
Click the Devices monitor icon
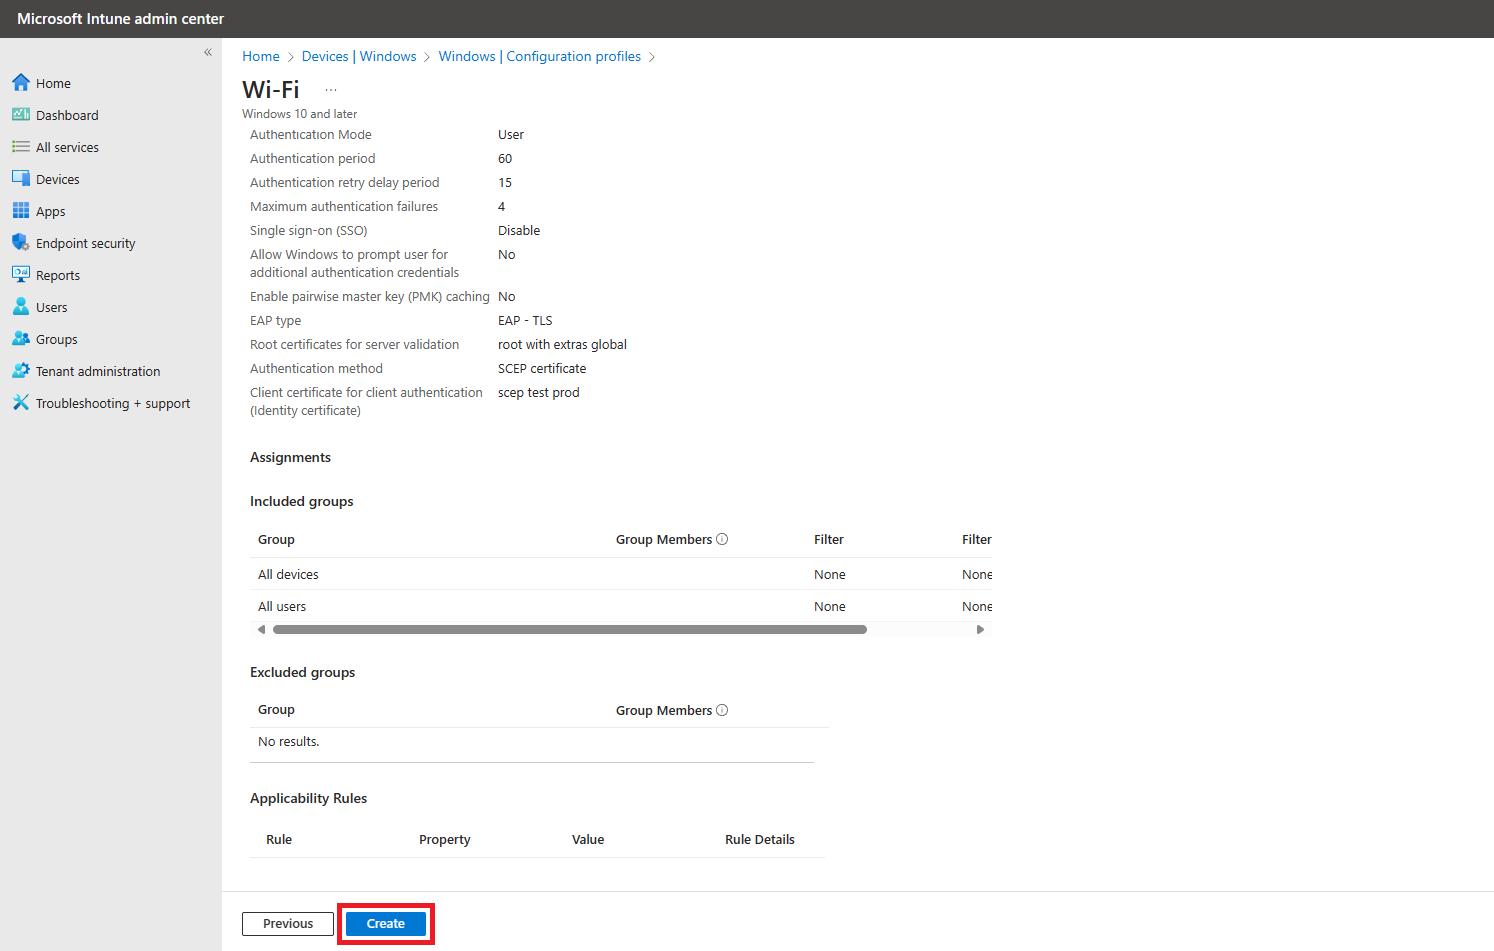click(21, 178)
